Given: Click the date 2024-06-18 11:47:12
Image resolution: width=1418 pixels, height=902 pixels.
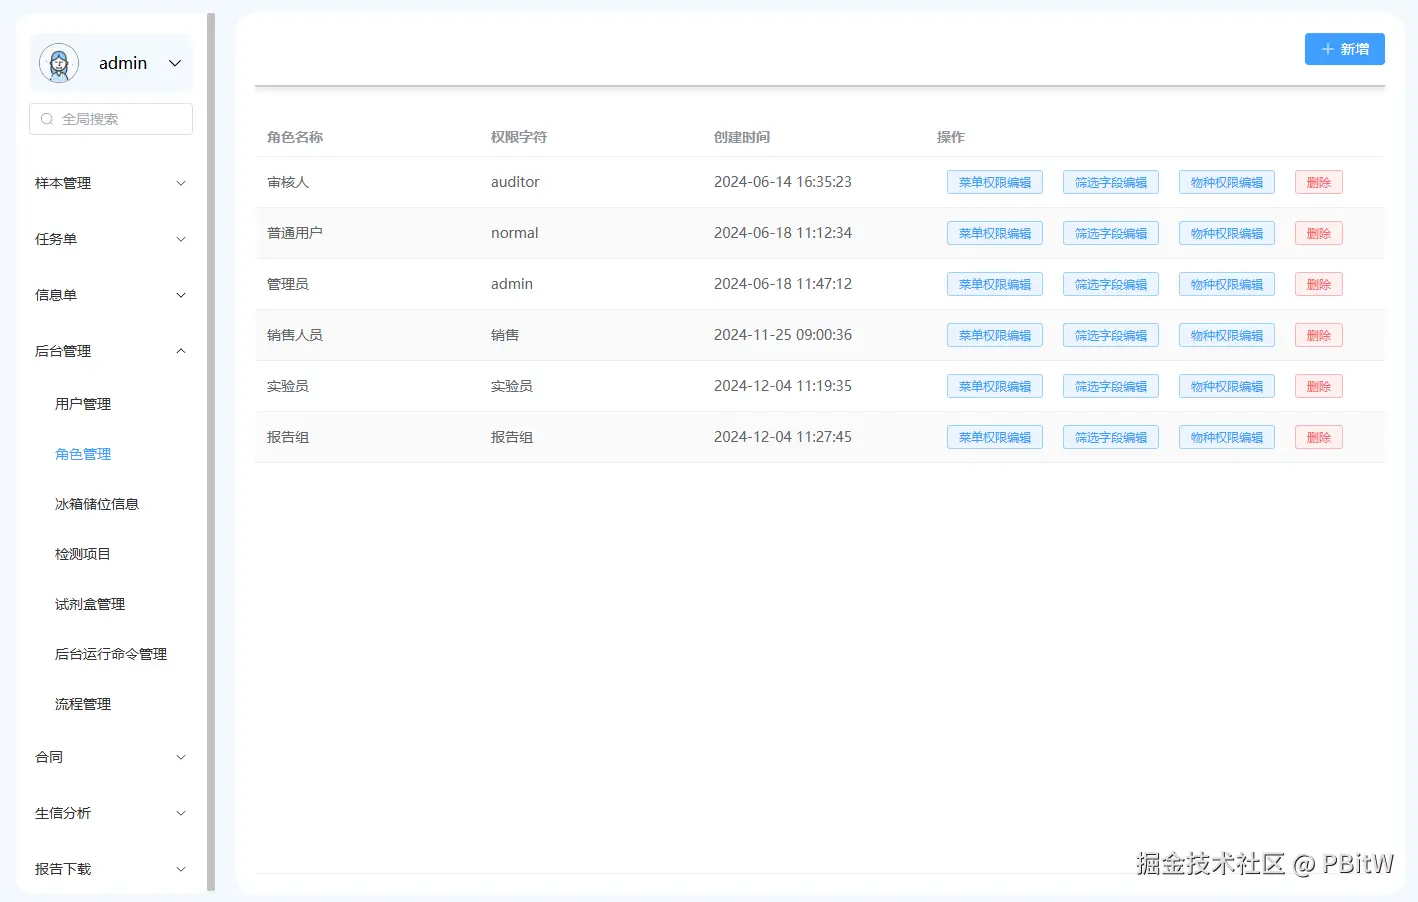Looking at the screenshot, I should tap(783, 284).
